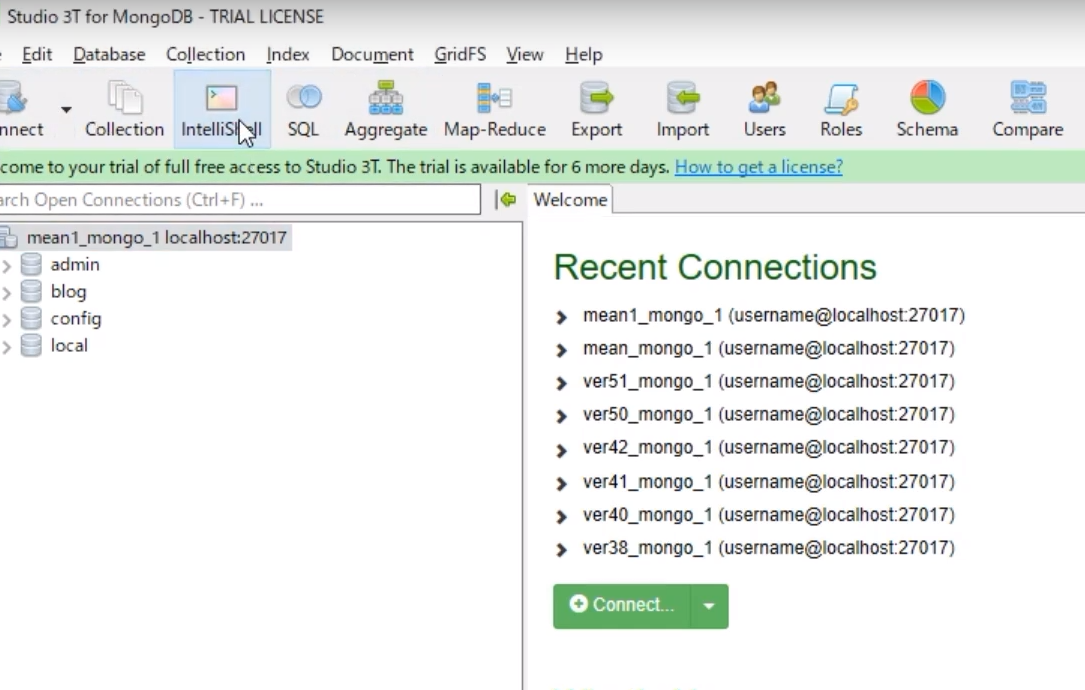Open the Users manager
This screenshot has height=690, width=1085.
[x=765, y=109]
